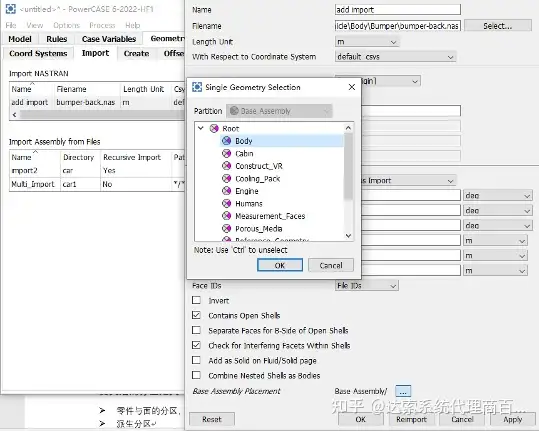Viewport: 539px width, 431px height.
Task: Click the Filename input field
Action: pos(398,26)
